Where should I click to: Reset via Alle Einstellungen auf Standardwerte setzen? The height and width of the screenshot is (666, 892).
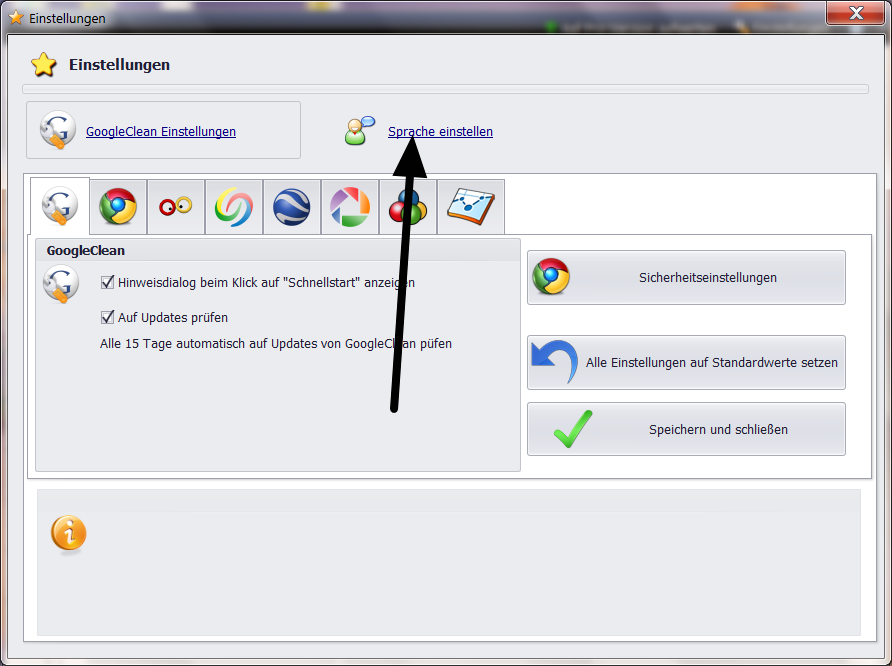(x=686, y=362)
